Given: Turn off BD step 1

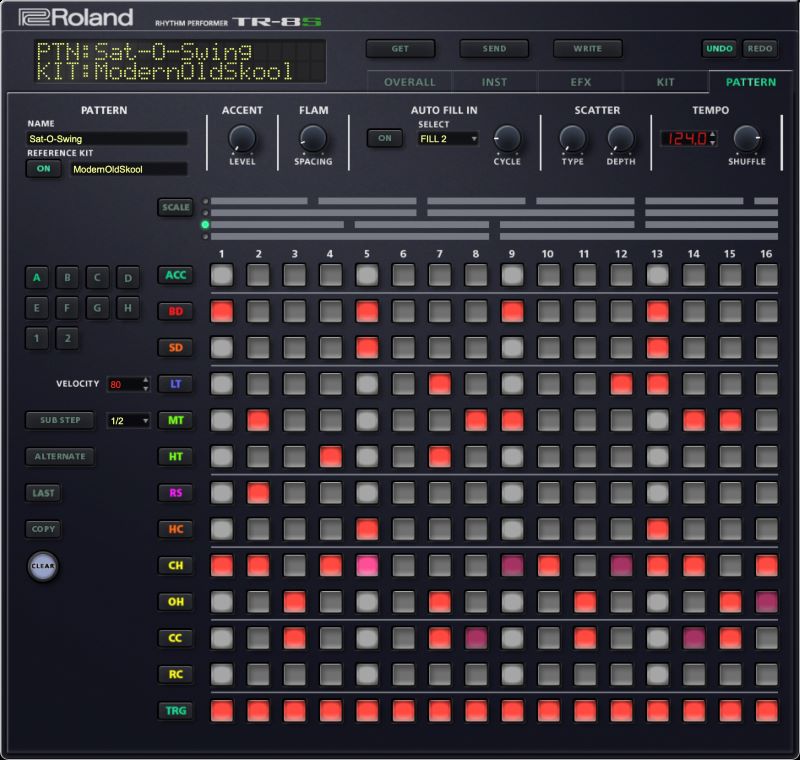Looking at the screenshot, I should point(222,311).
